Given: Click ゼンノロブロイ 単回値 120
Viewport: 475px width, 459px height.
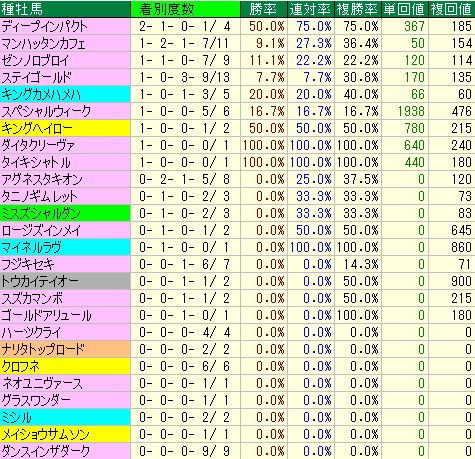Looking at the screenshot, I should click(x=414, y=60).
